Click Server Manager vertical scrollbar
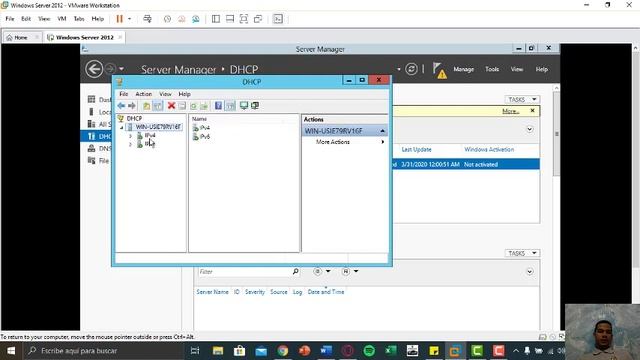The width and height of the screenshot is (640, 360). click(556, 135)
